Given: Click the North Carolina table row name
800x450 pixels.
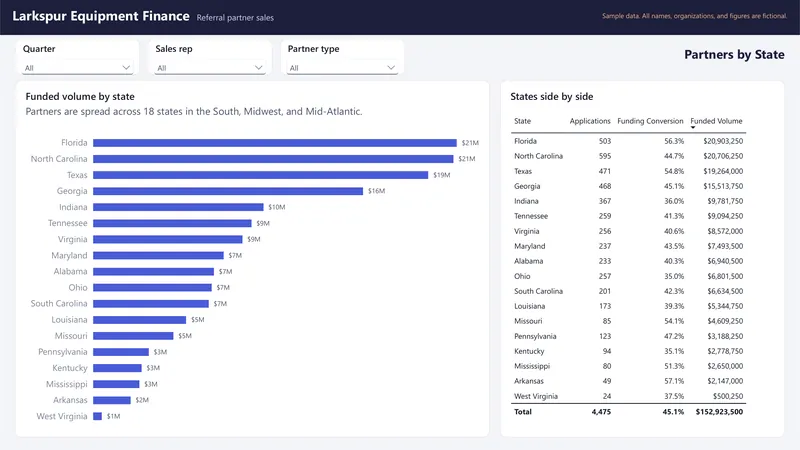Looking at the screenshot, I should (538, 156).
